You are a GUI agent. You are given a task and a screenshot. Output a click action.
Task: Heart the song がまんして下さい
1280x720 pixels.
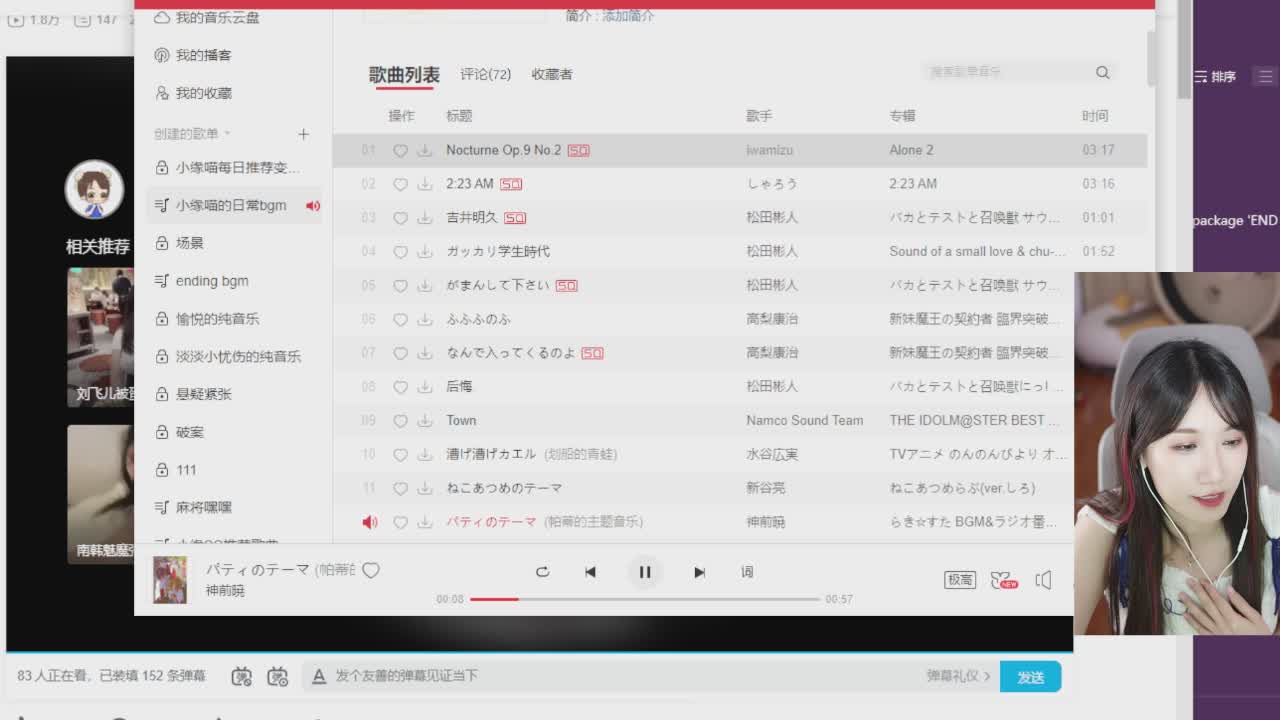tap(400, 286)
